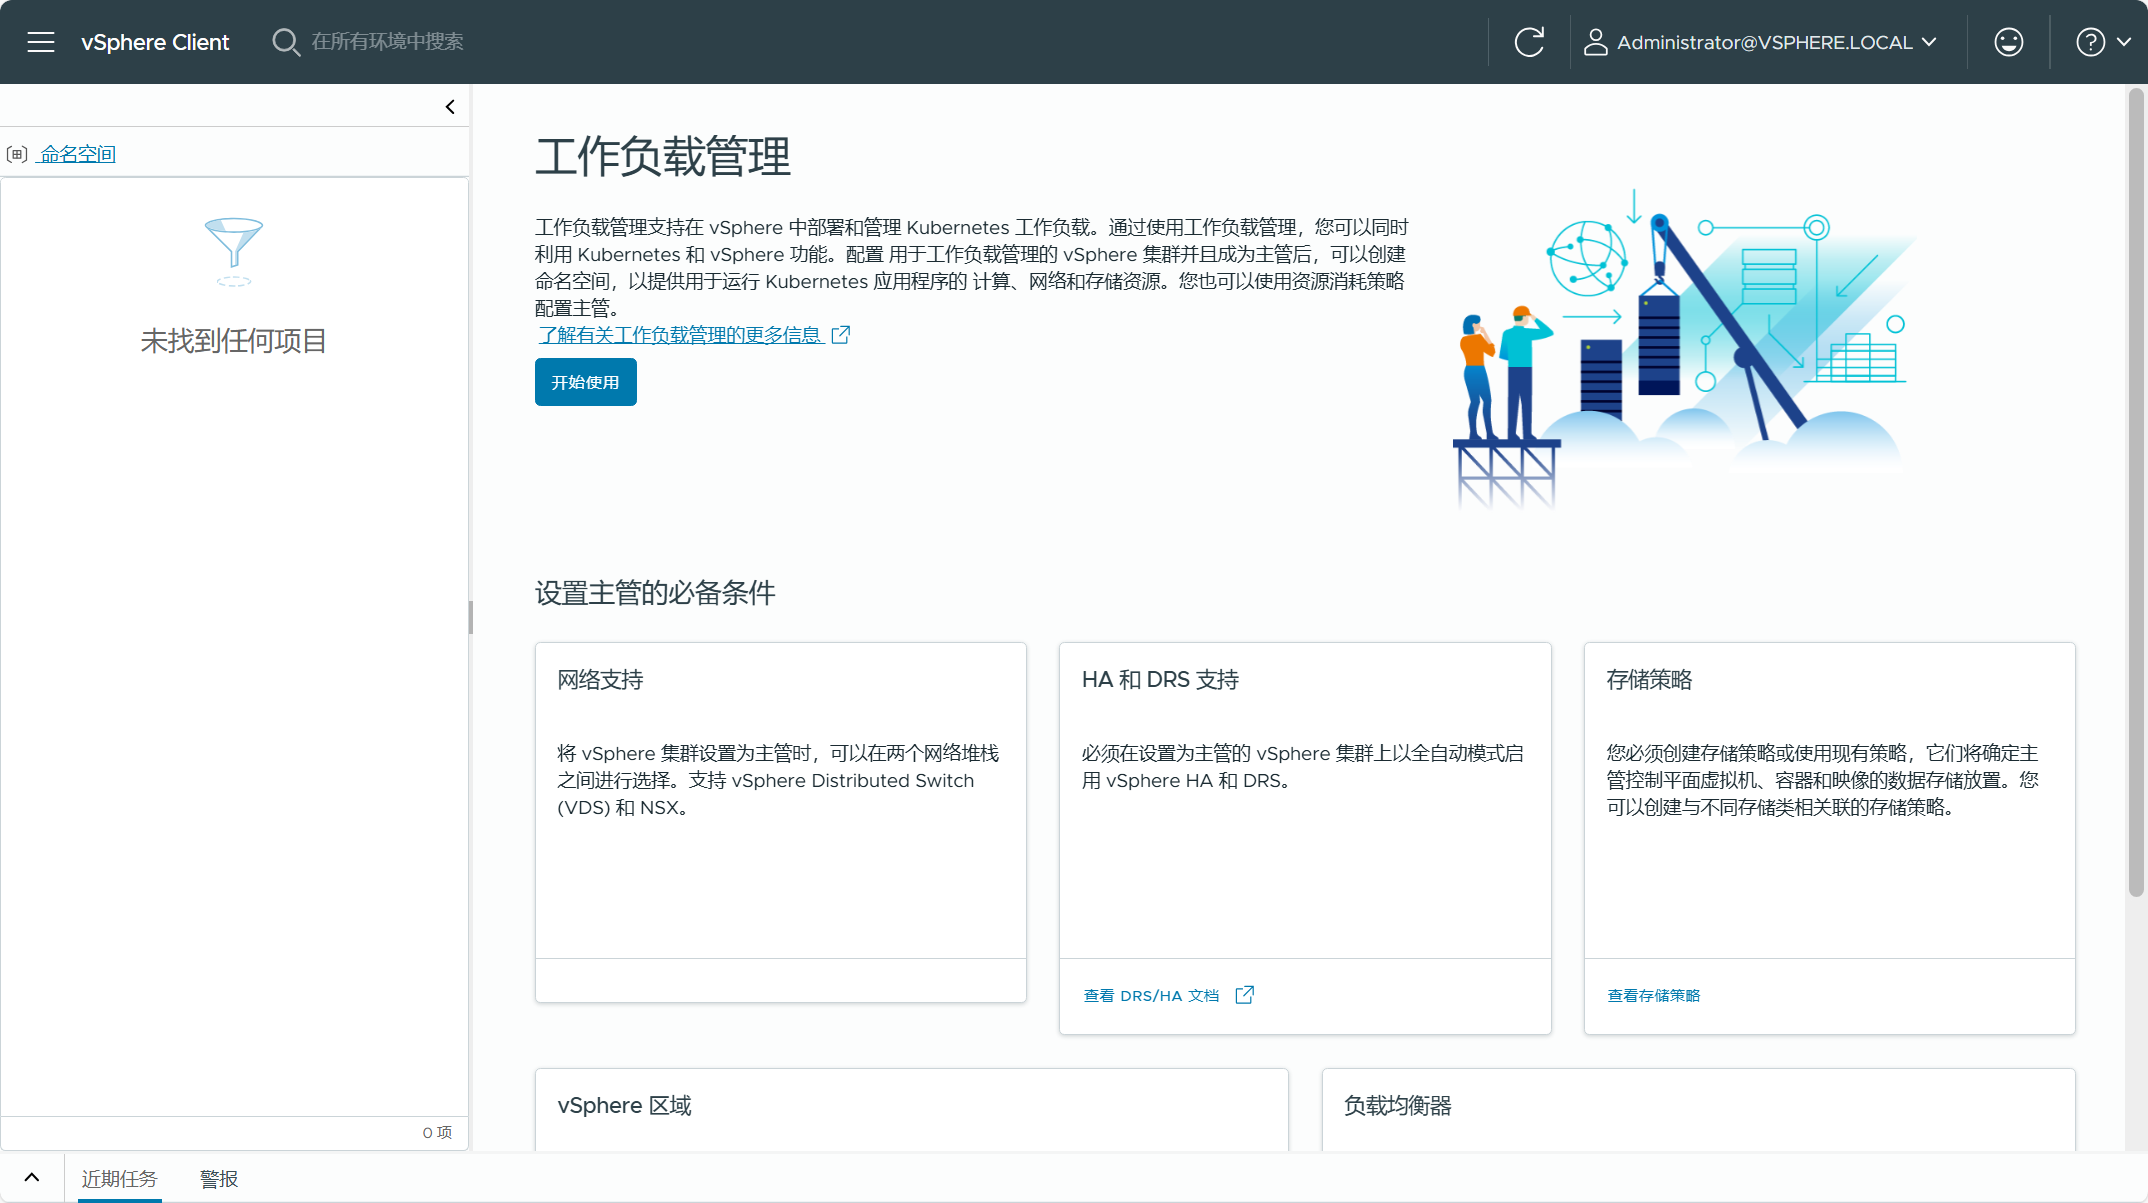Click the search magnifier icon
This screenshot has width=2148, height=1203.
pyautogui.click(x=285, y=42)
